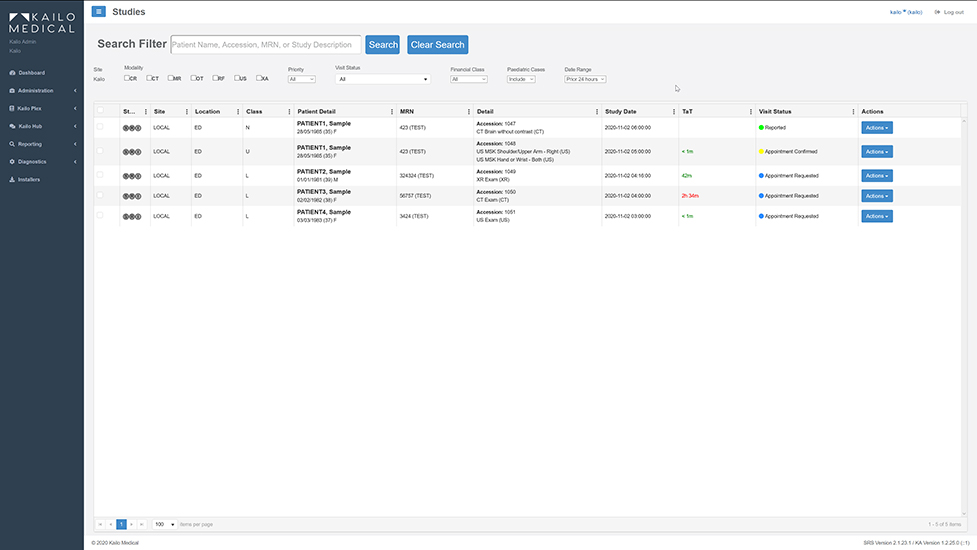Expand the Kailo Hub sidebar menu
Screen dimensions: 977x550
pos(42,126)
